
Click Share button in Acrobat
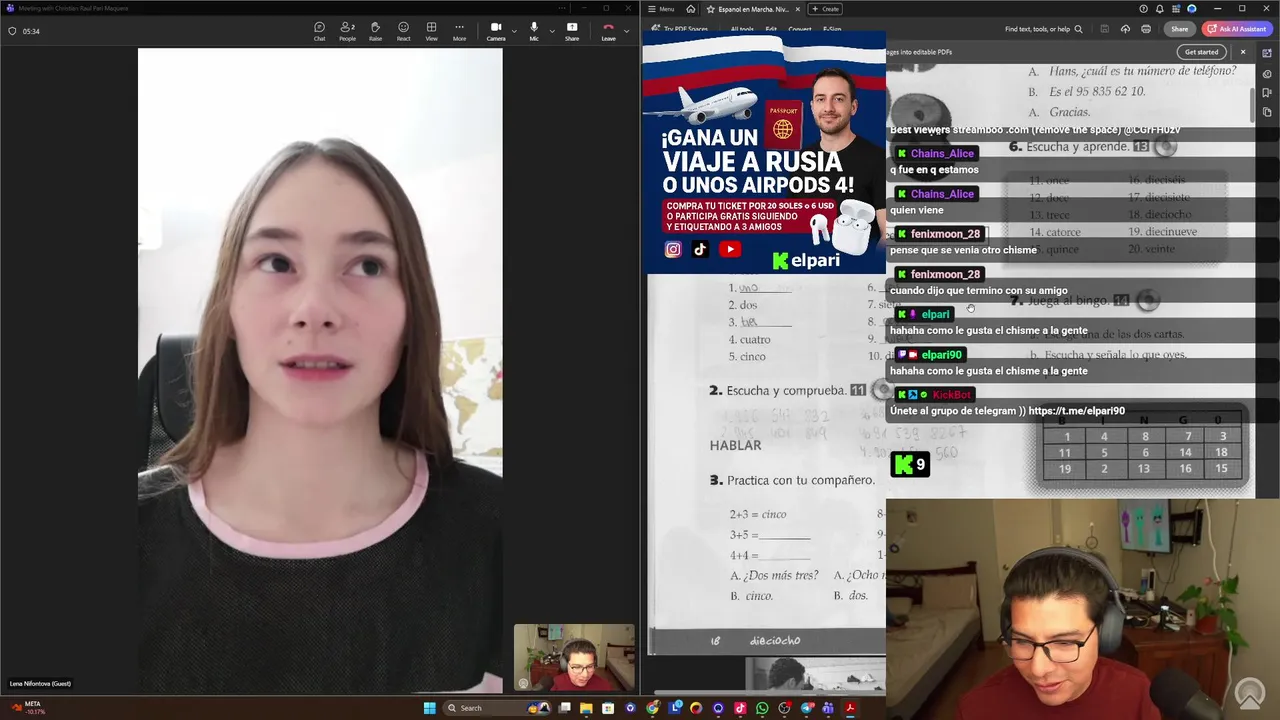tap(1180, 29)
